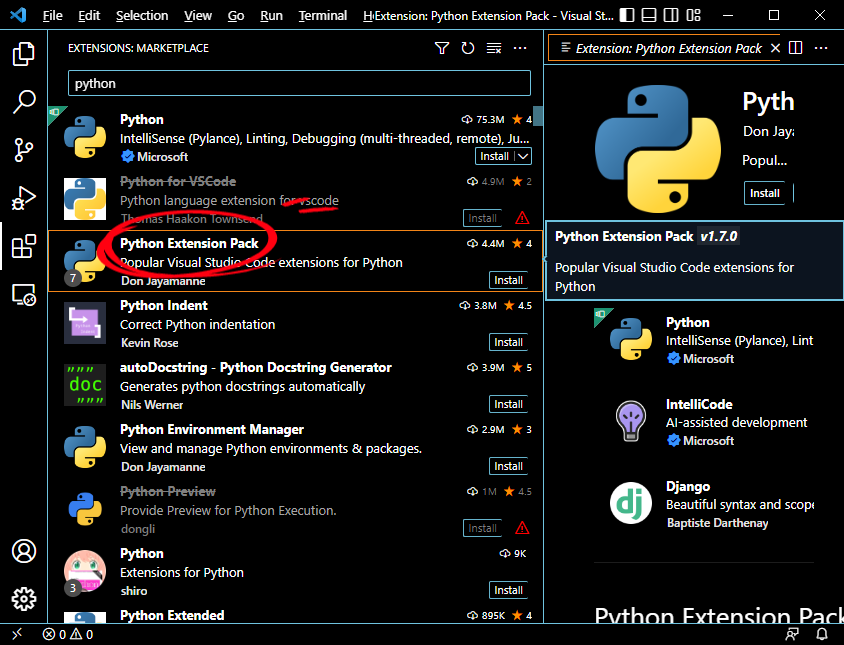Open the Accounts menu icon
844x645 pixels.
click(x=24, y=551)
